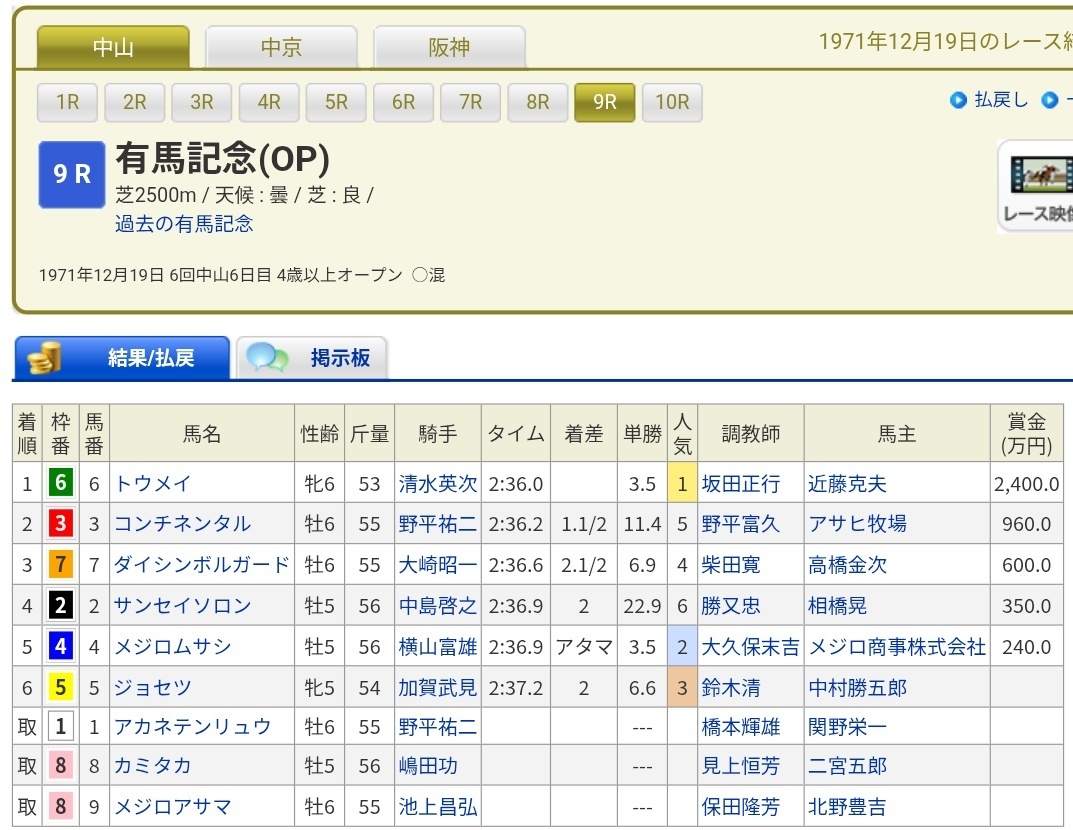Click the 払戻し arrow icon link
Screen dimensions: 1073x830
tap(958, 100)
